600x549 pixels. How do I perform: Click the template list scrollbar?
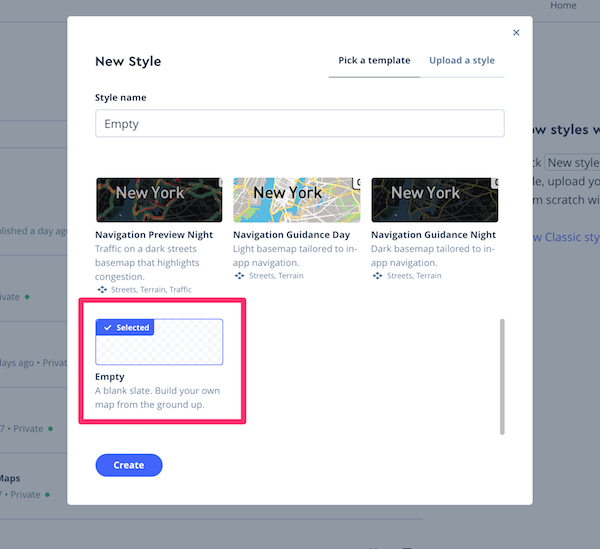(x=502, y=376)
